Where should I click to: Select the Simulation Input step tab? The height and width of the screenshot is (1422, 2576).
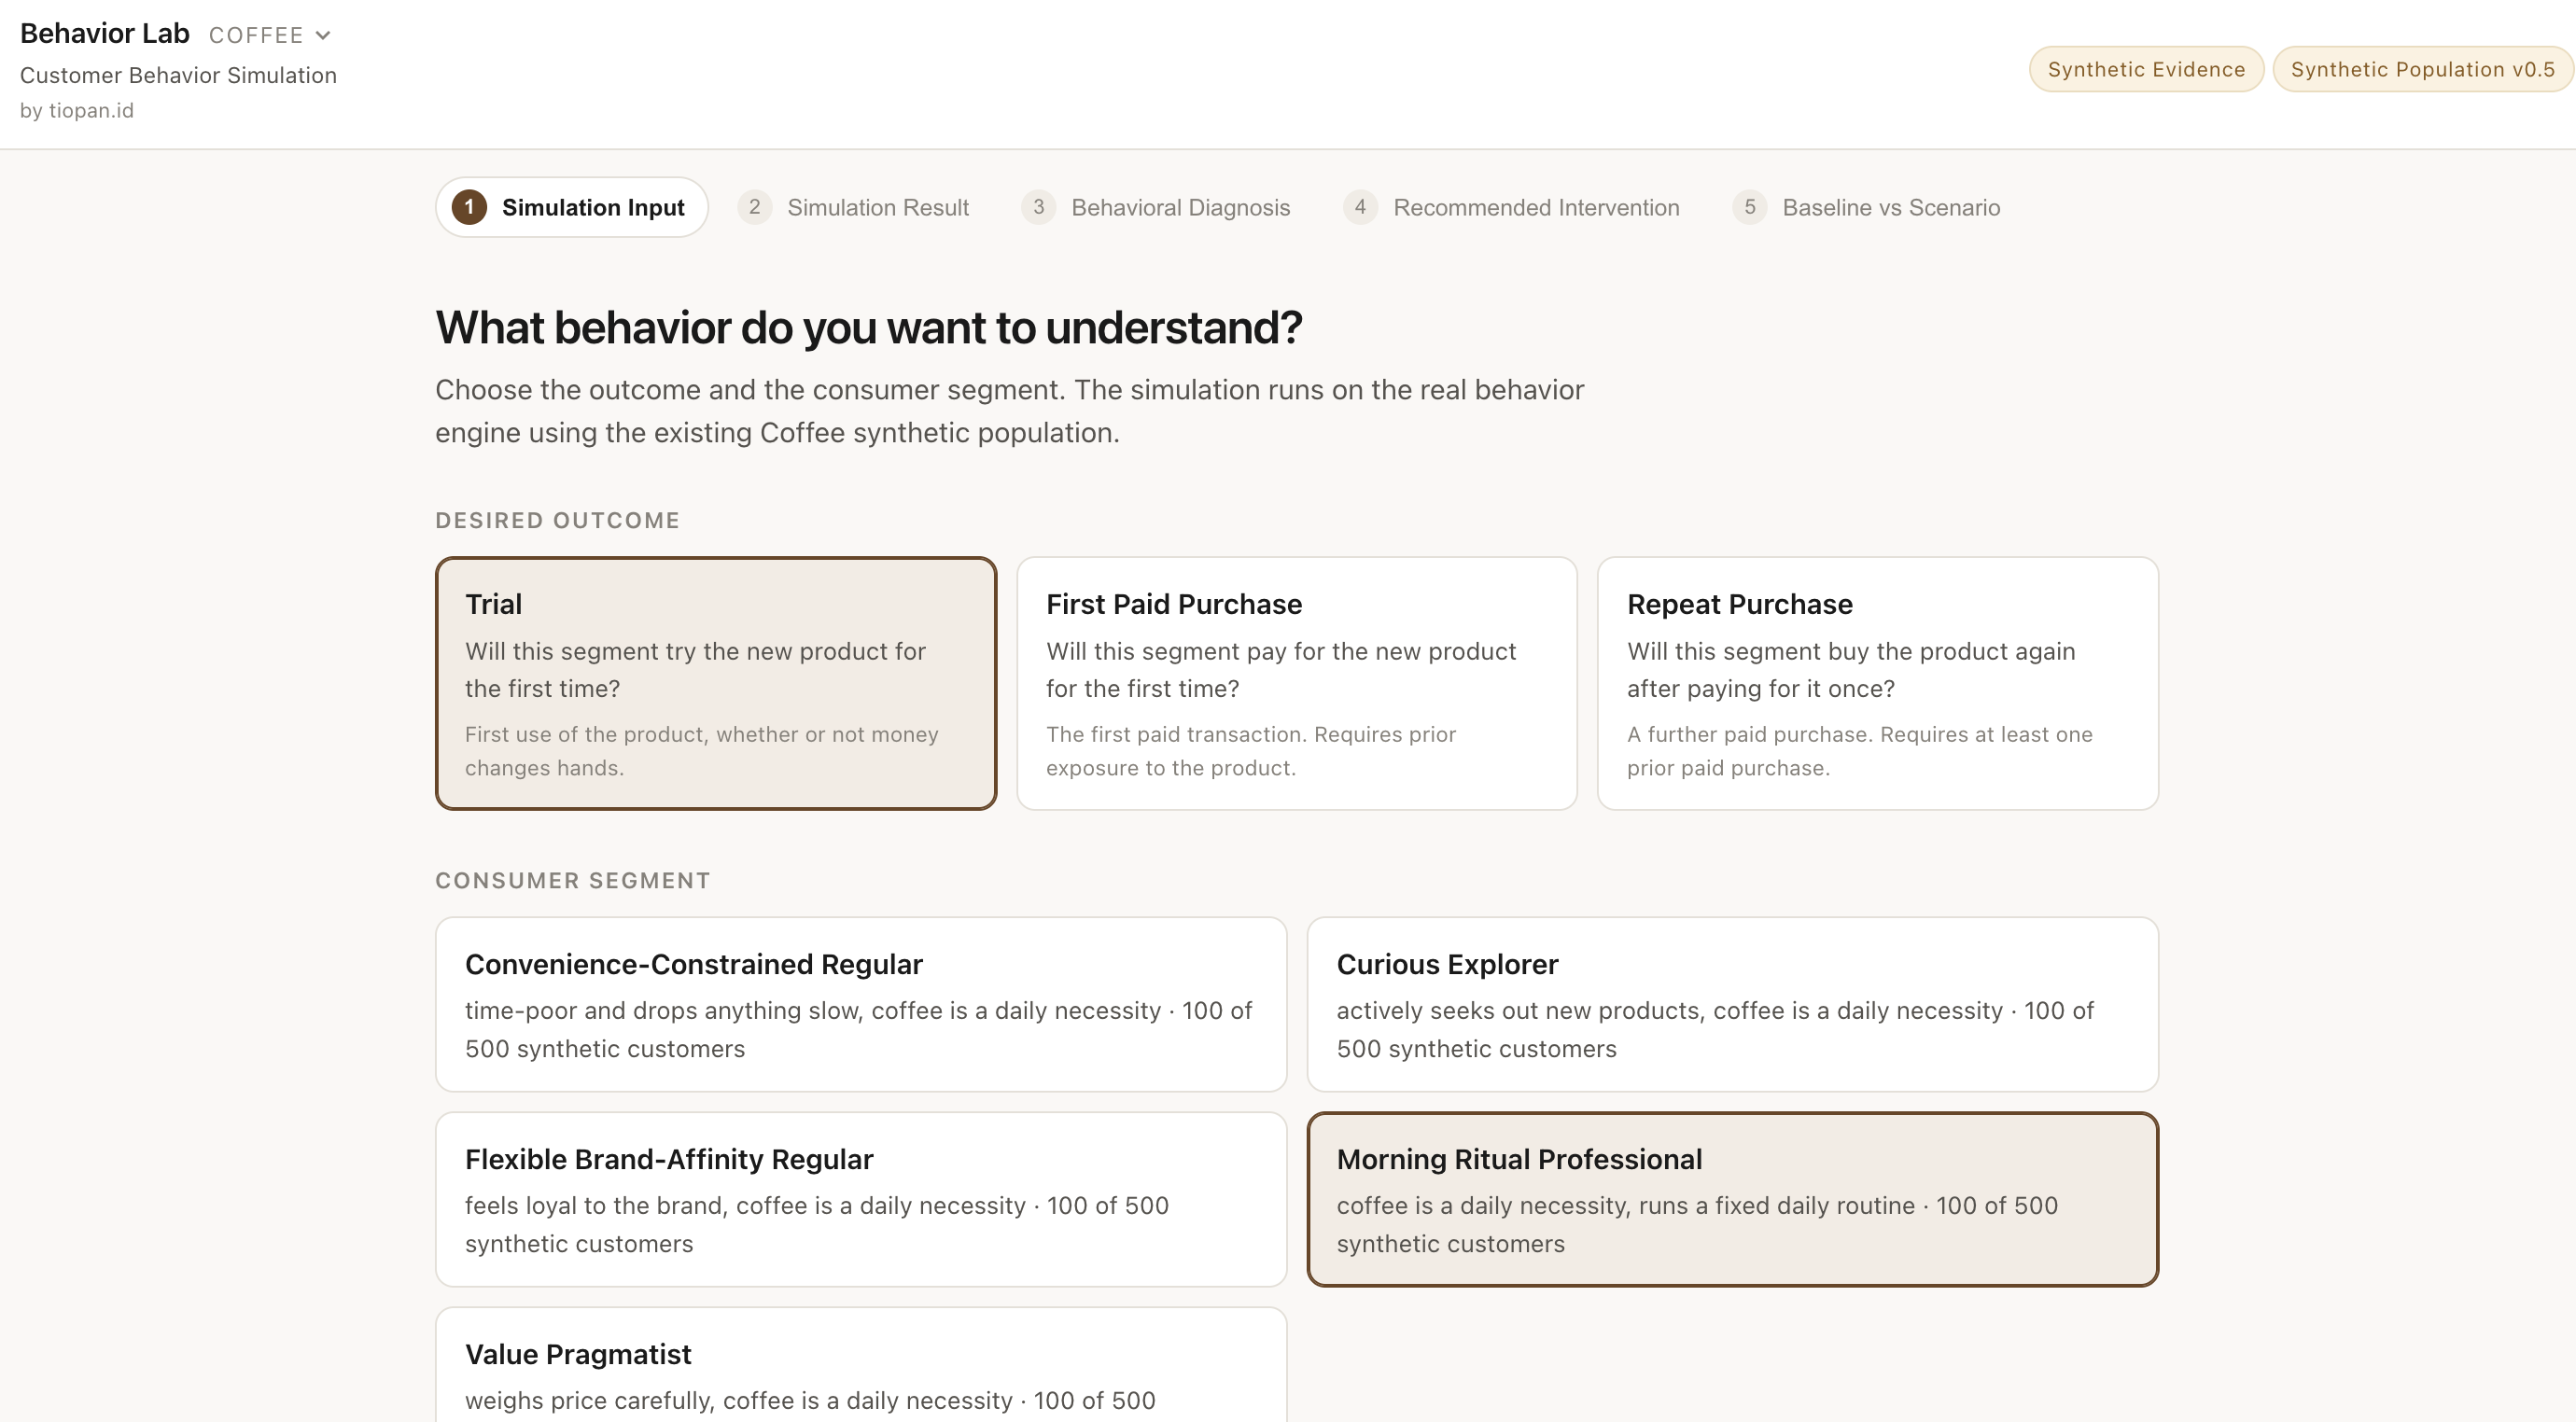[572, 207]
